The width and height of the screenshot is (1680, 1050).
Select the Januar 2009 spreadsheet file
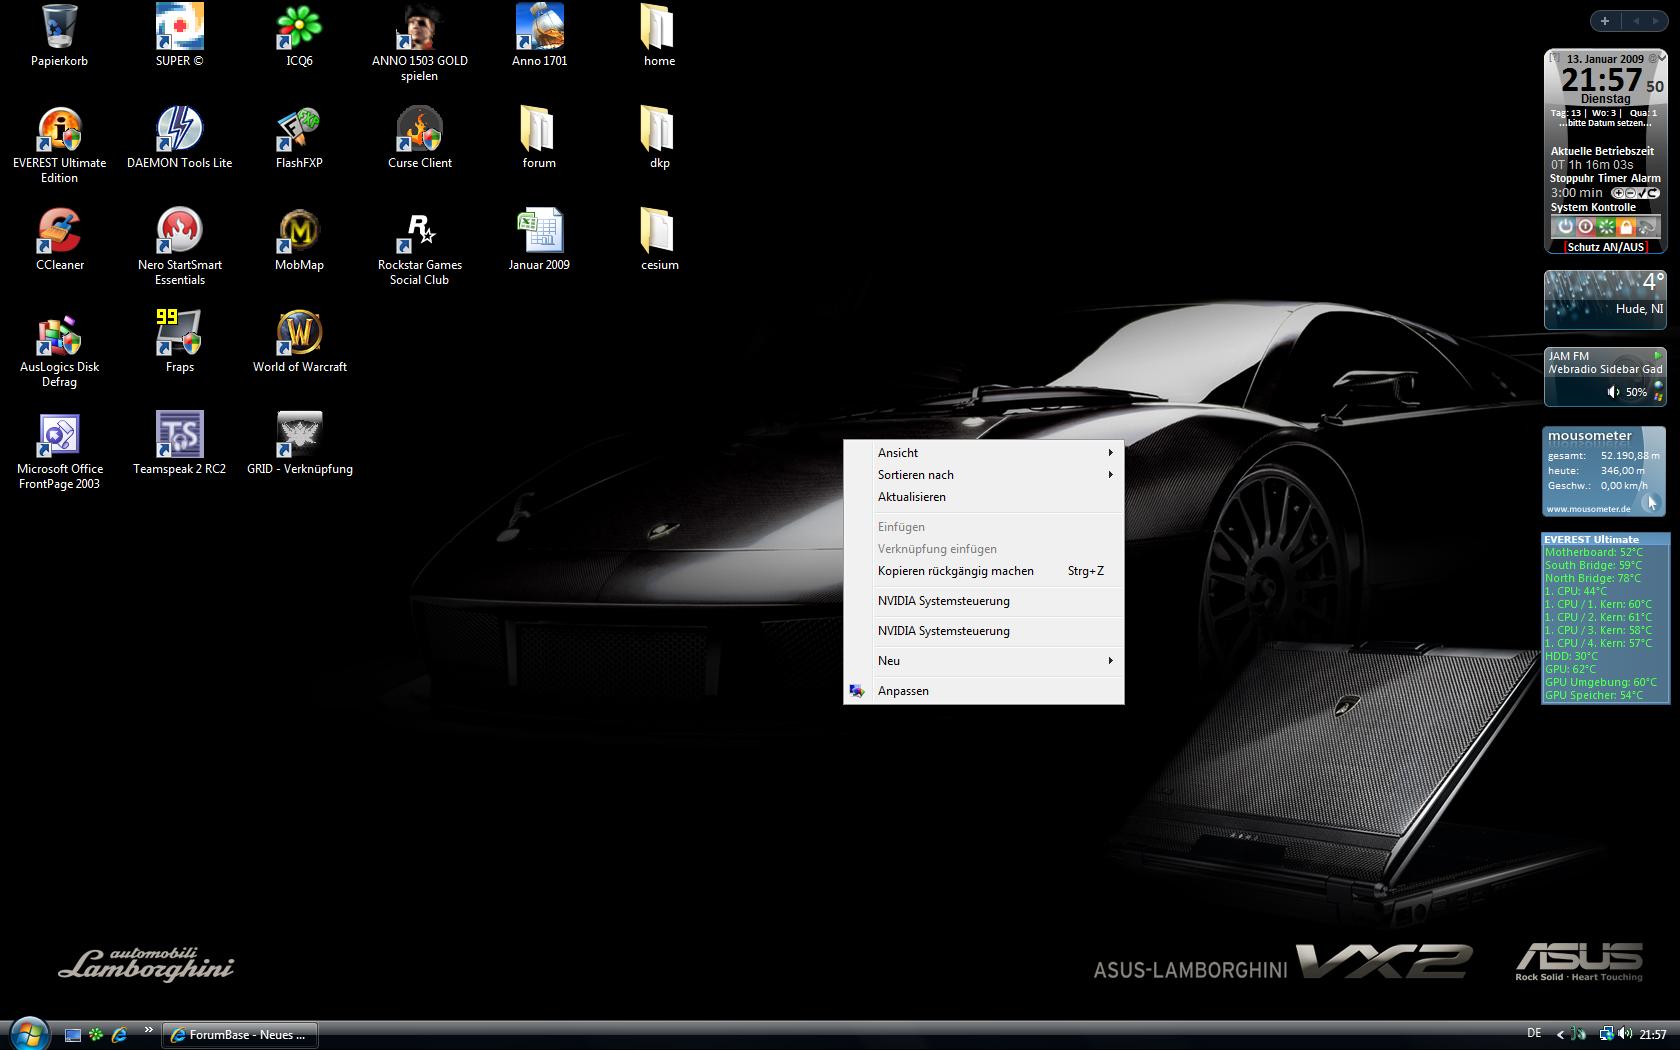(539, 240)
